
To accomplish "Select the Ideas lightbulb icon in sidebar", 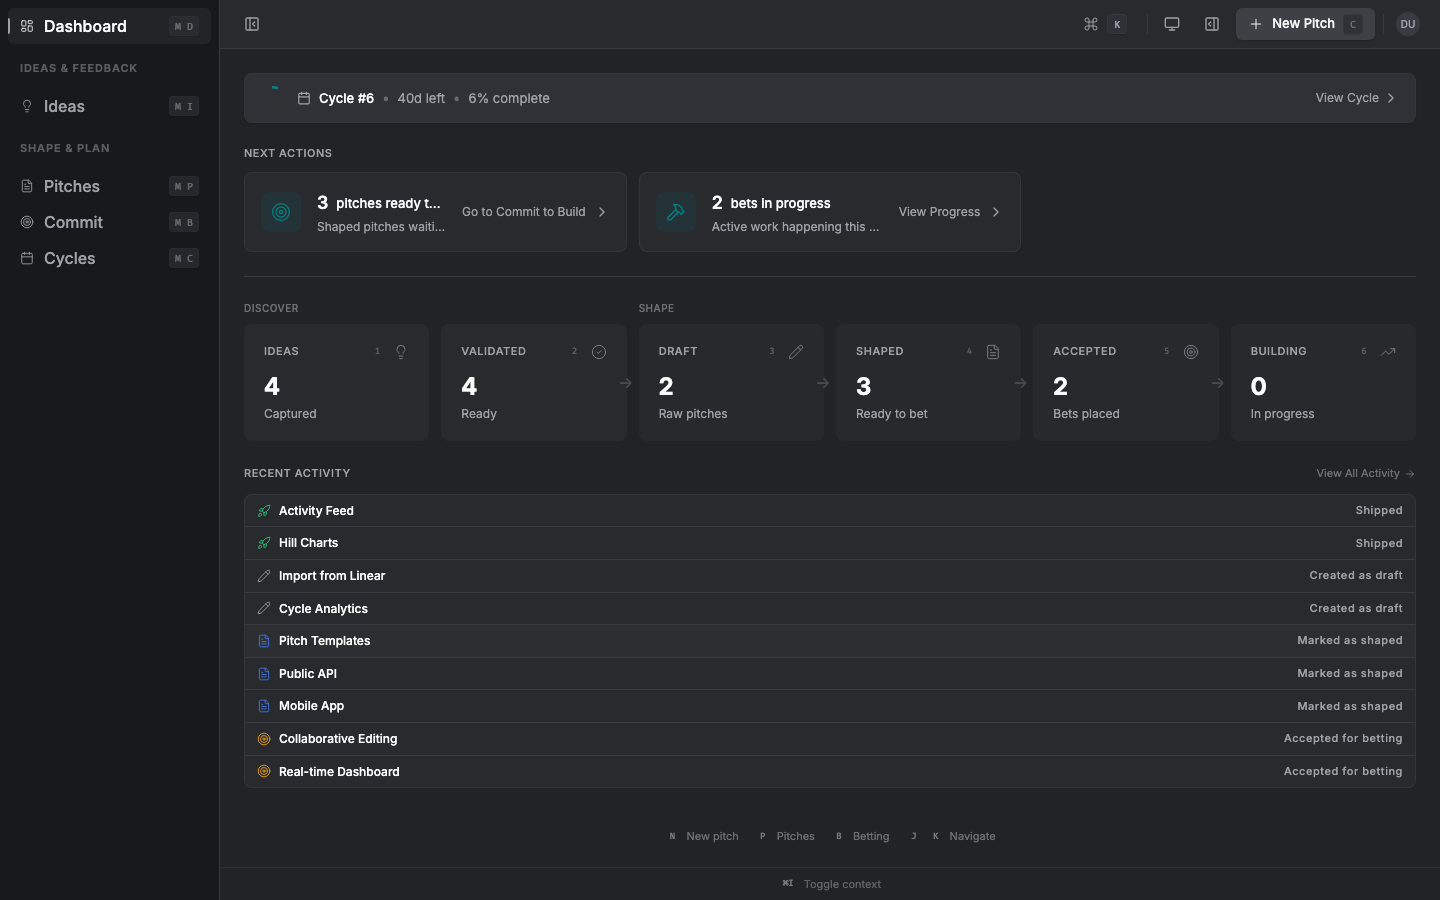I will [26, 106].
